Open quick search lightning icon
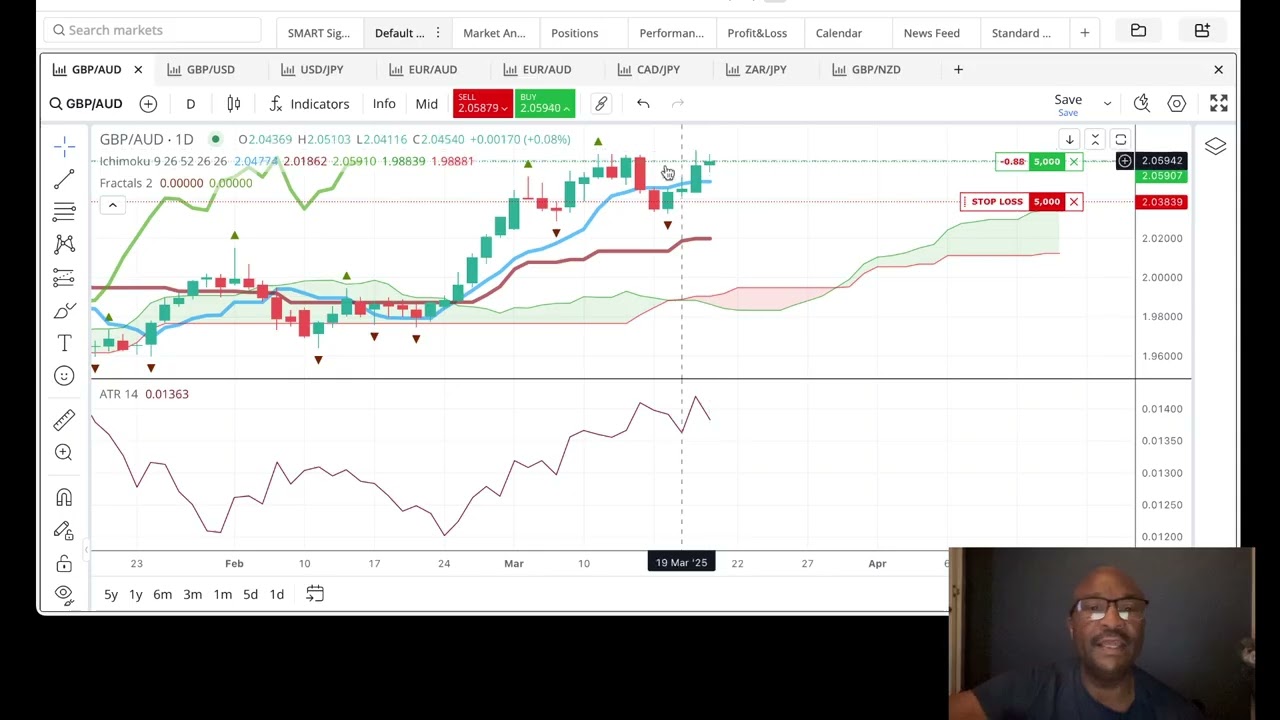 coord(1141,104)
